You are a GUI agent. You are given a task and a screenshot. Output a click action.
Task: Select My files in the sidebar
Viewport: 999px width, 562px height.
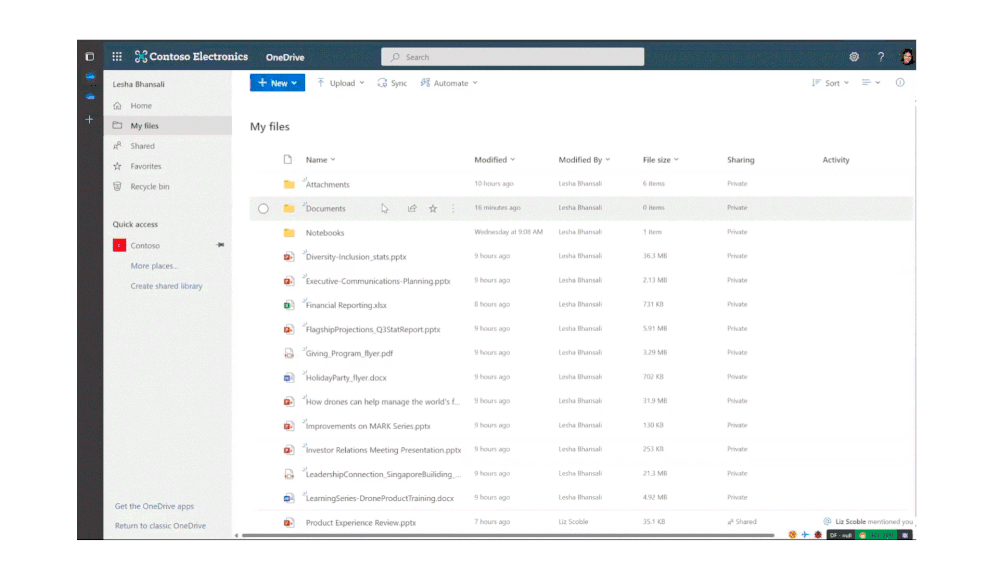coord(168,126)
